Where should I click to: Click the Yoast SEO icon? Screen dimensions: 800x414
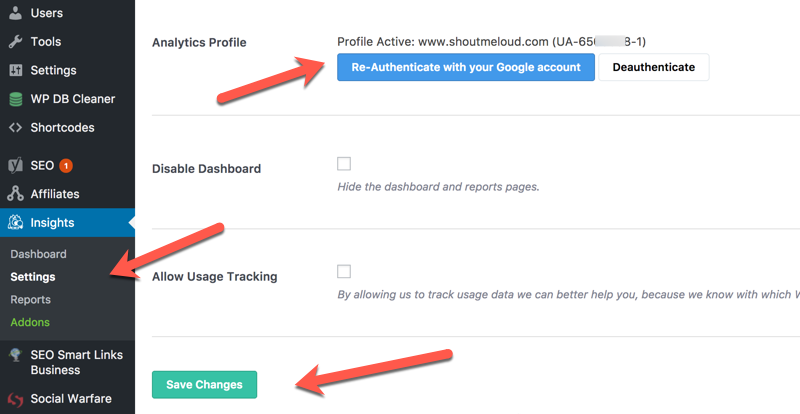[x=15, y=165]
